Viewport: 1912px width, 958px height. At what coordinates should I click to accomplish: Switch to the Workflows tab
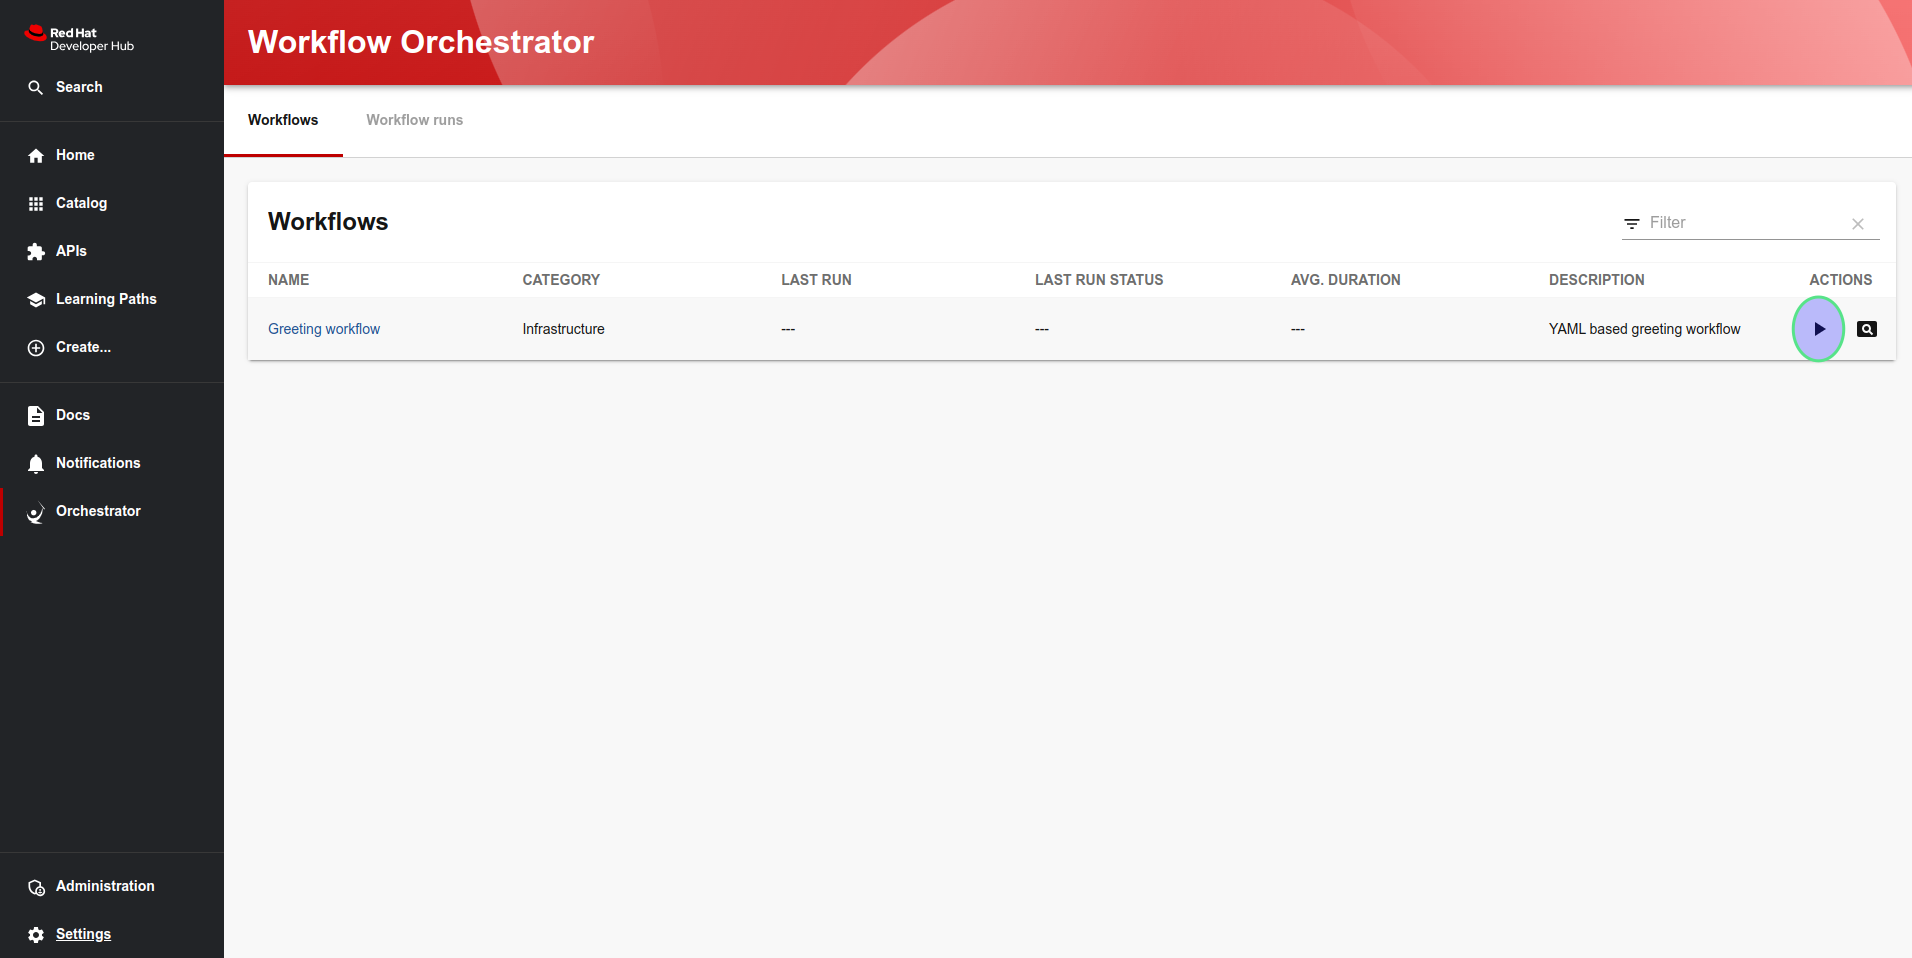[x=283, y=120]
